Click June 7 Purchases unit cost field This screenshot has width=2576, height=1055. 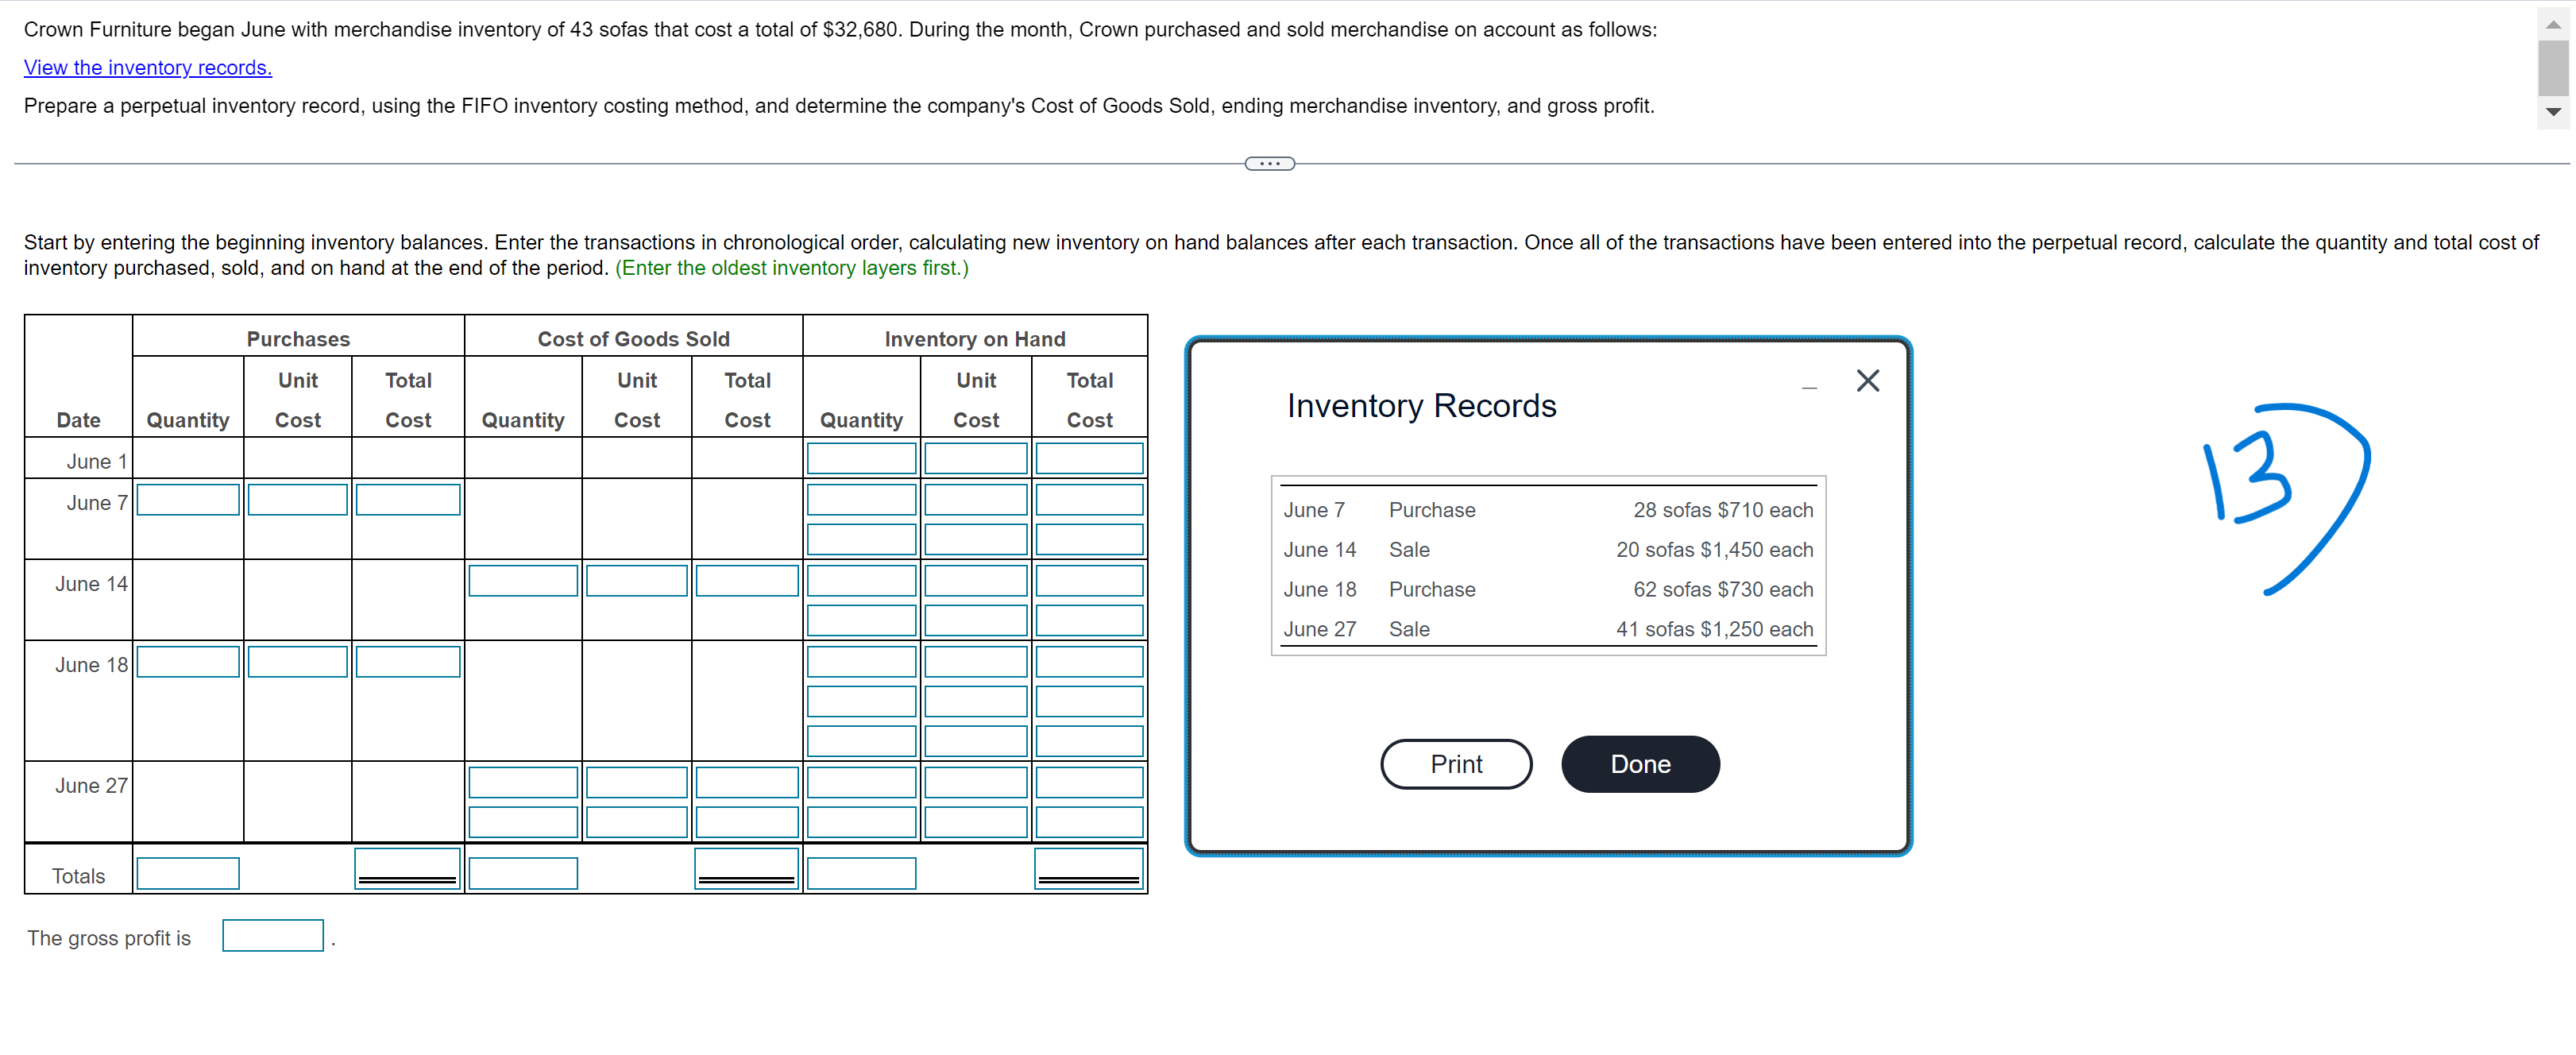[x=298, y=499]
